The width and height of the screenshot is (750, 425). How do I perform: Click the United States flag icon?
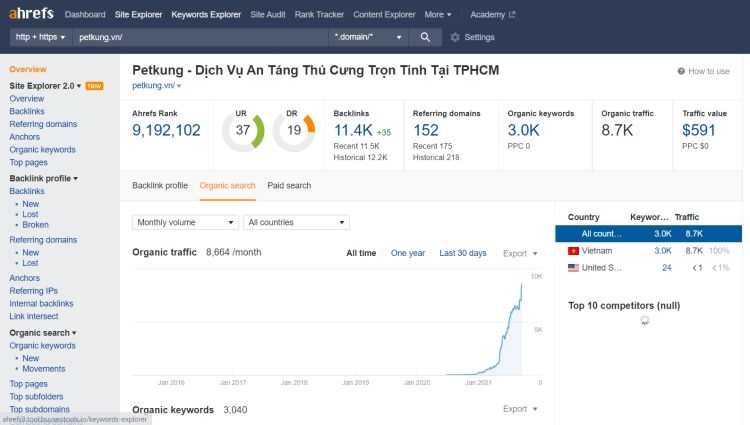[x=573, y=268]
